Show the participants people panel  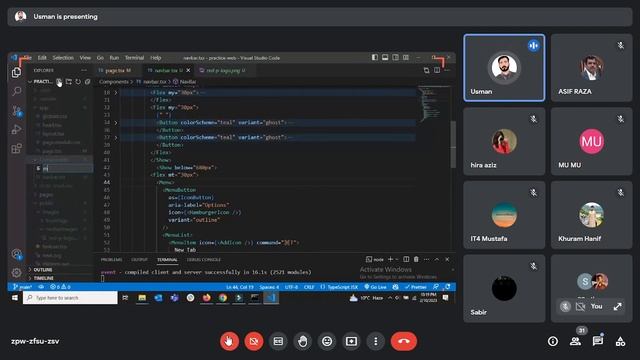(x=575, y=341)
